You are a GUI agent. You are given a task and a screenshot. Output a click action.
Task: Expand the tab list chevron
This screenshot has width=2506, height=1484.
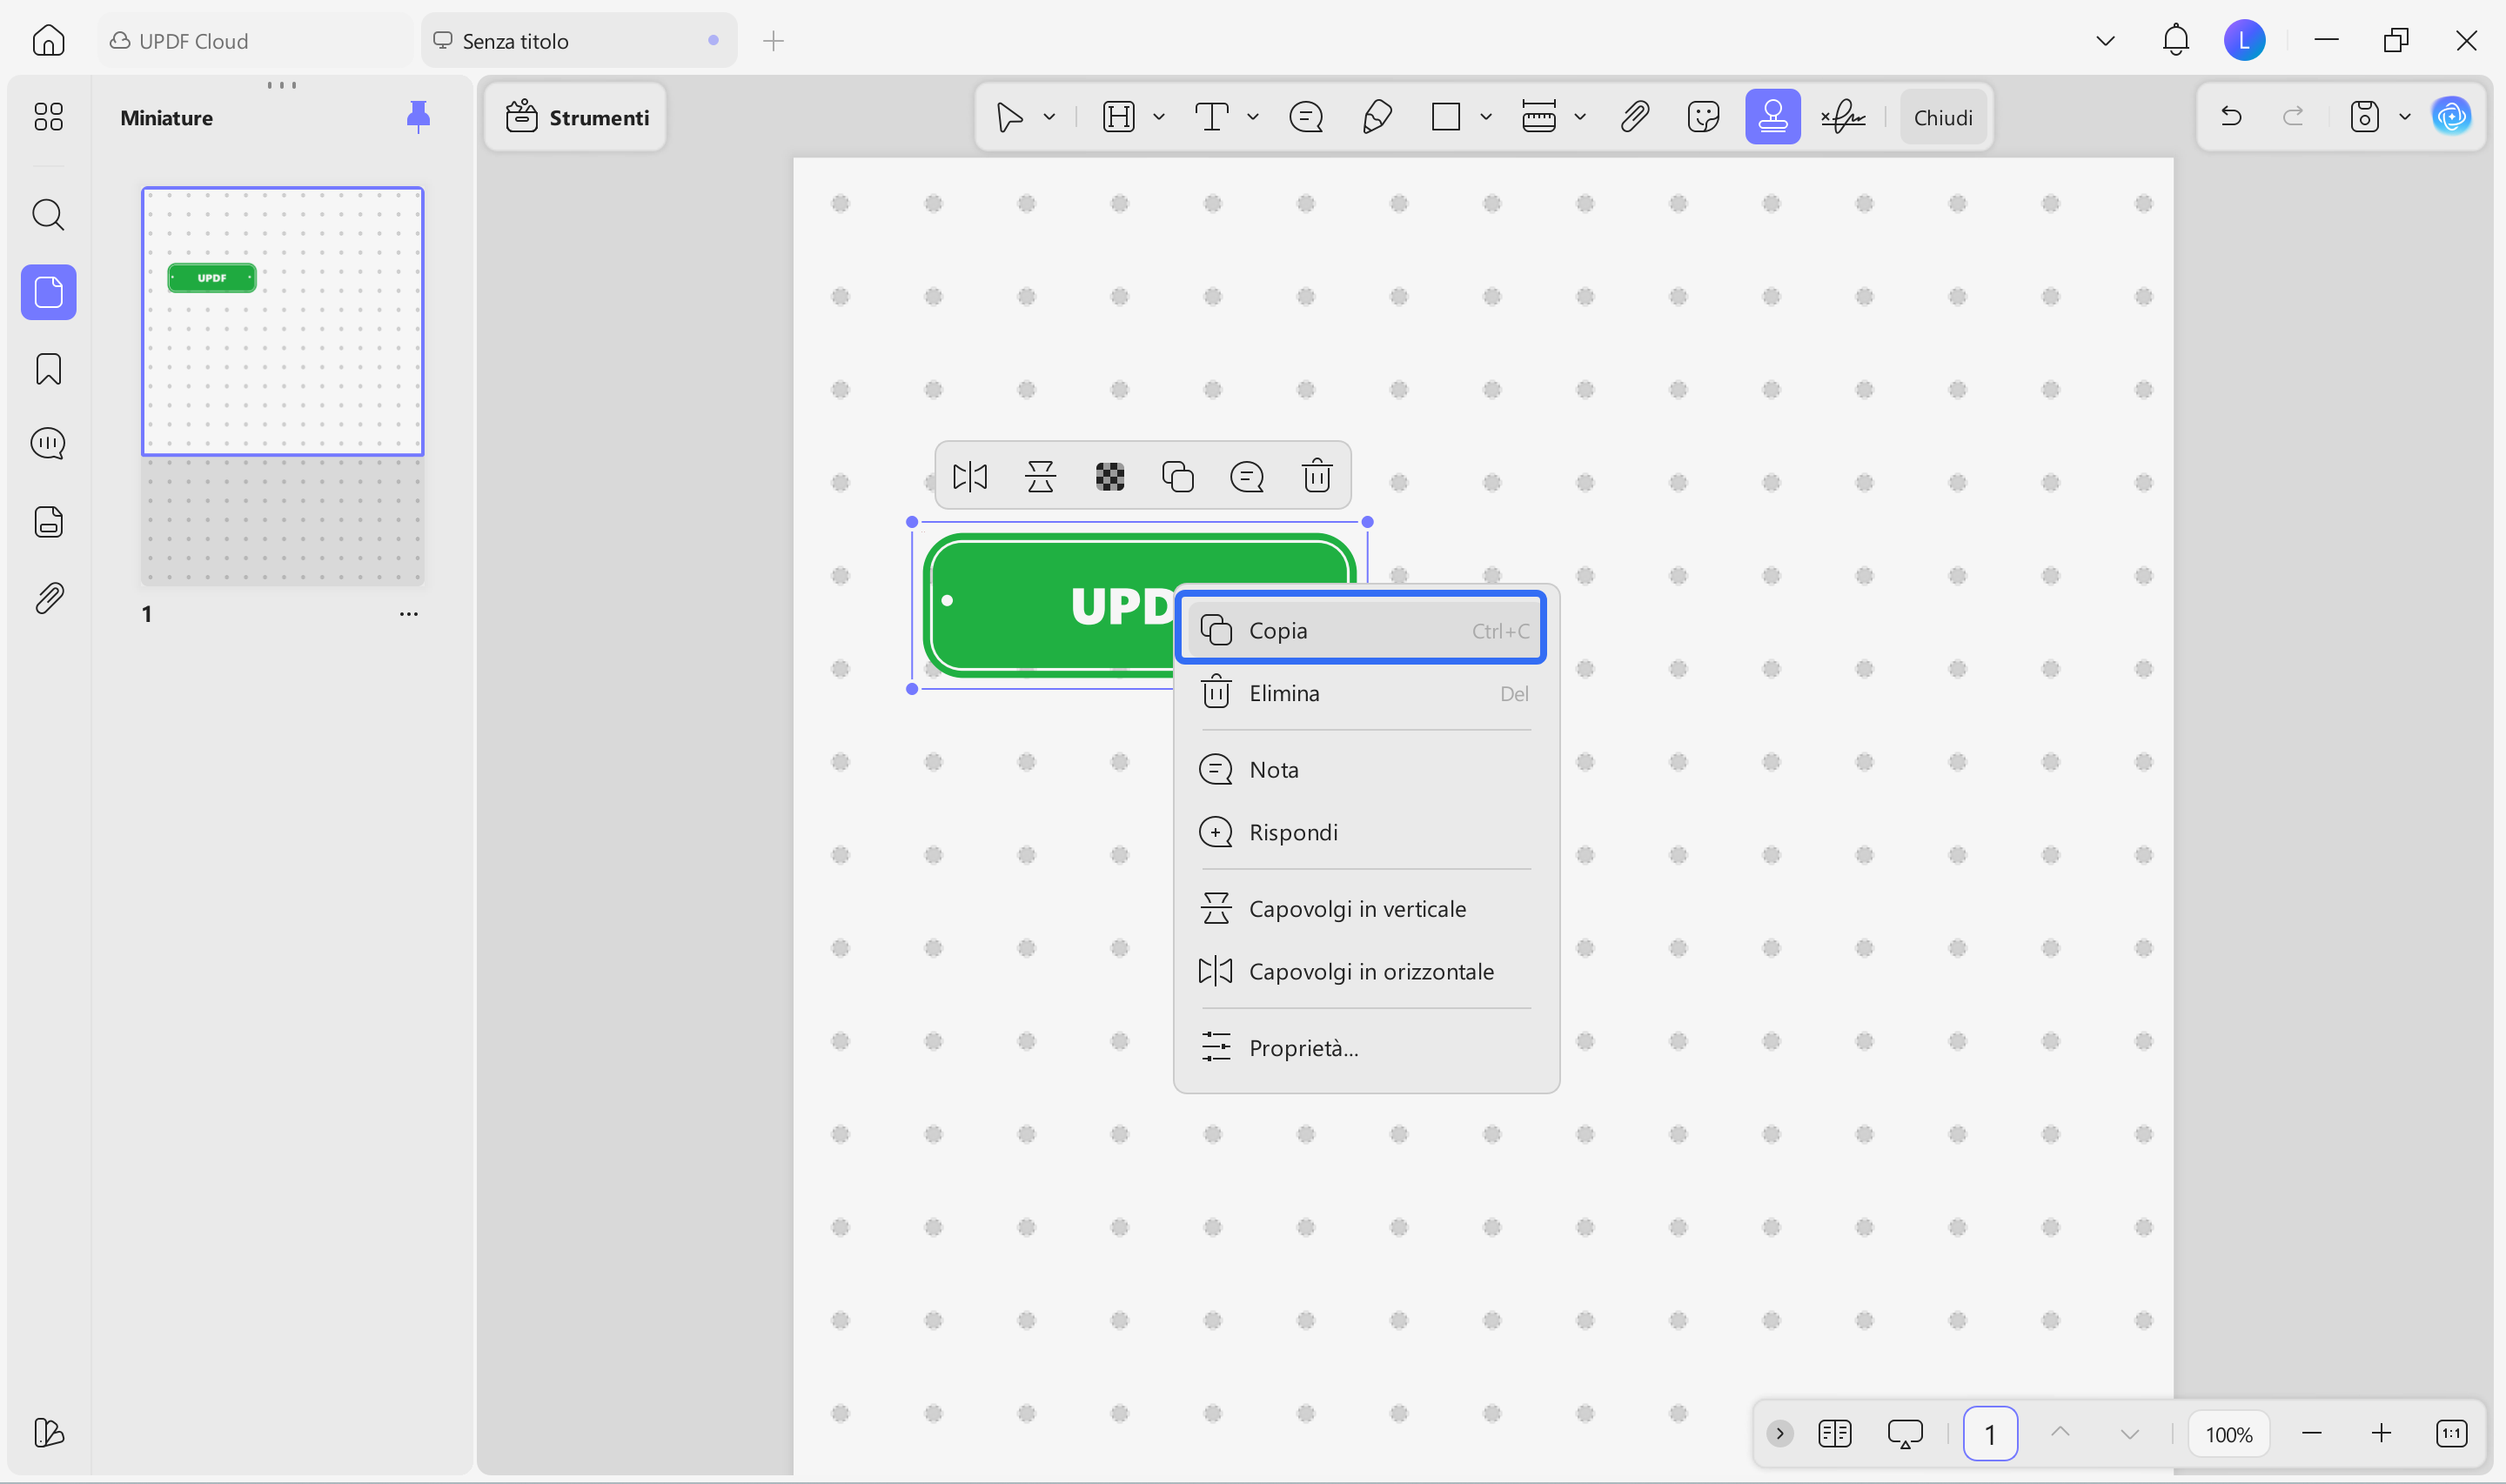pyautogui.click(x=2105, y=41)
